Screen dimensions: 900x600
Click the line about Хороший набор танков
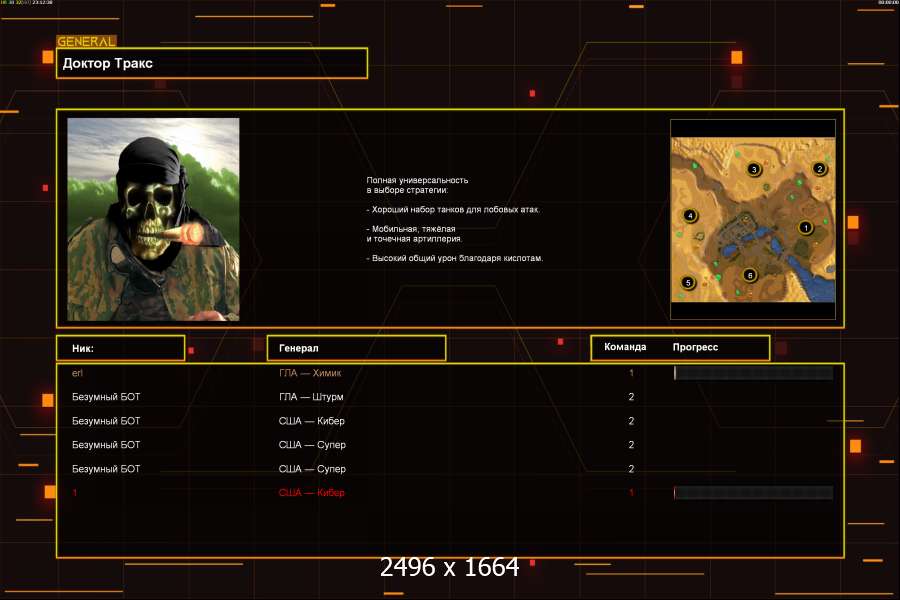point(453,210)
